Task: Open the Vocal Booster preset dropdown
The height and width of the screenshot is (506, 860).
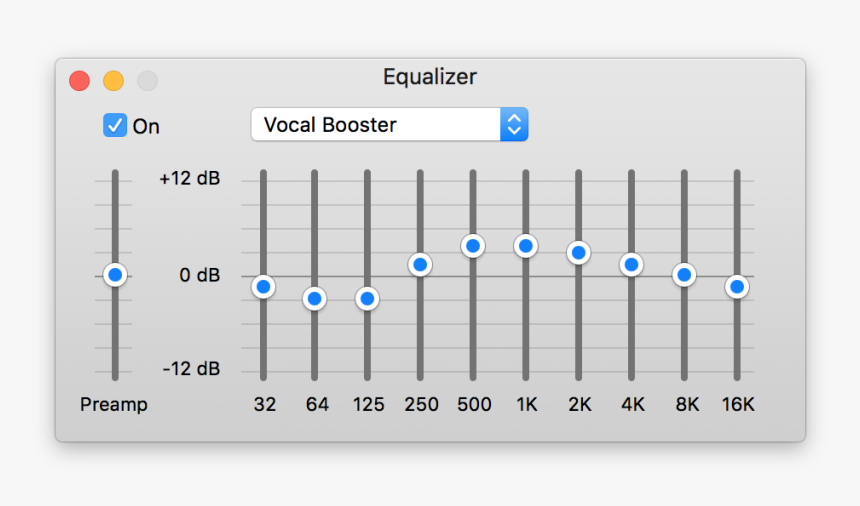Action: tap(389, 124)
